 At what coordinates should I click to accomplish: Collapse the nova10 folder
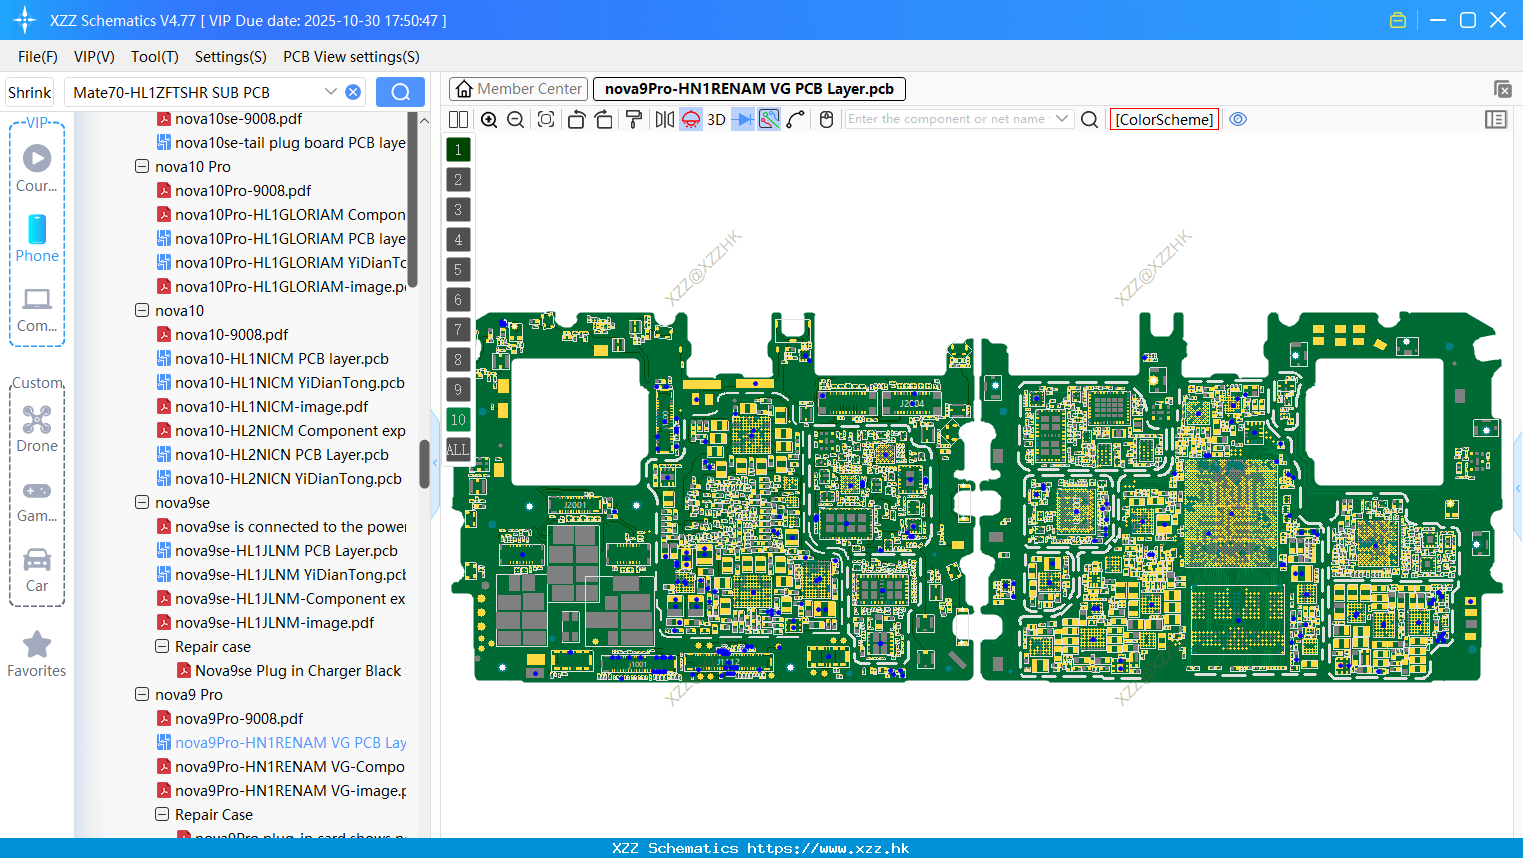coord(142,310)
